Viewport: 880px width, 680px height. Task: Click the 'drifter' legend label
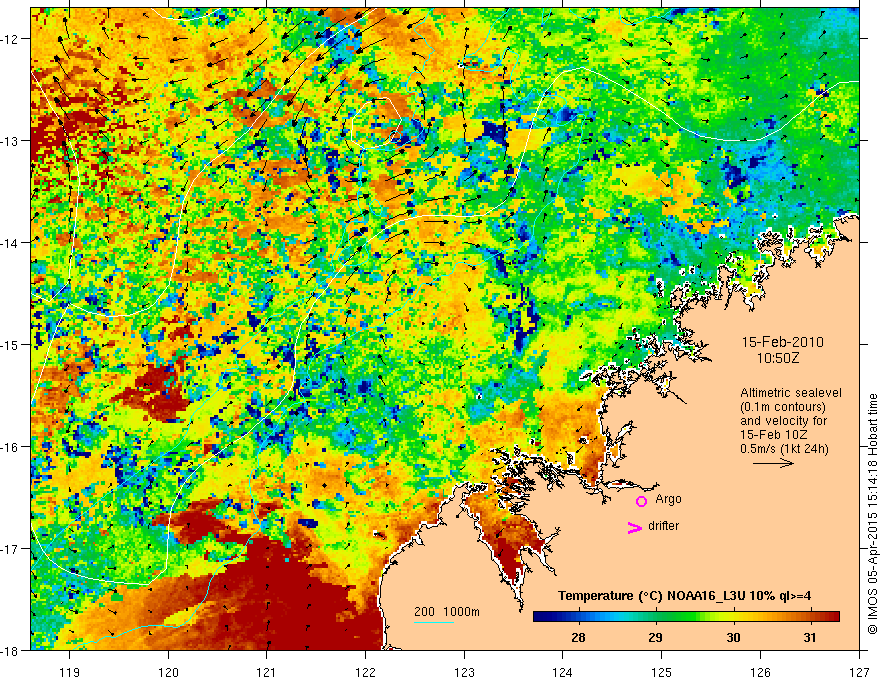[x=663, y=526]
